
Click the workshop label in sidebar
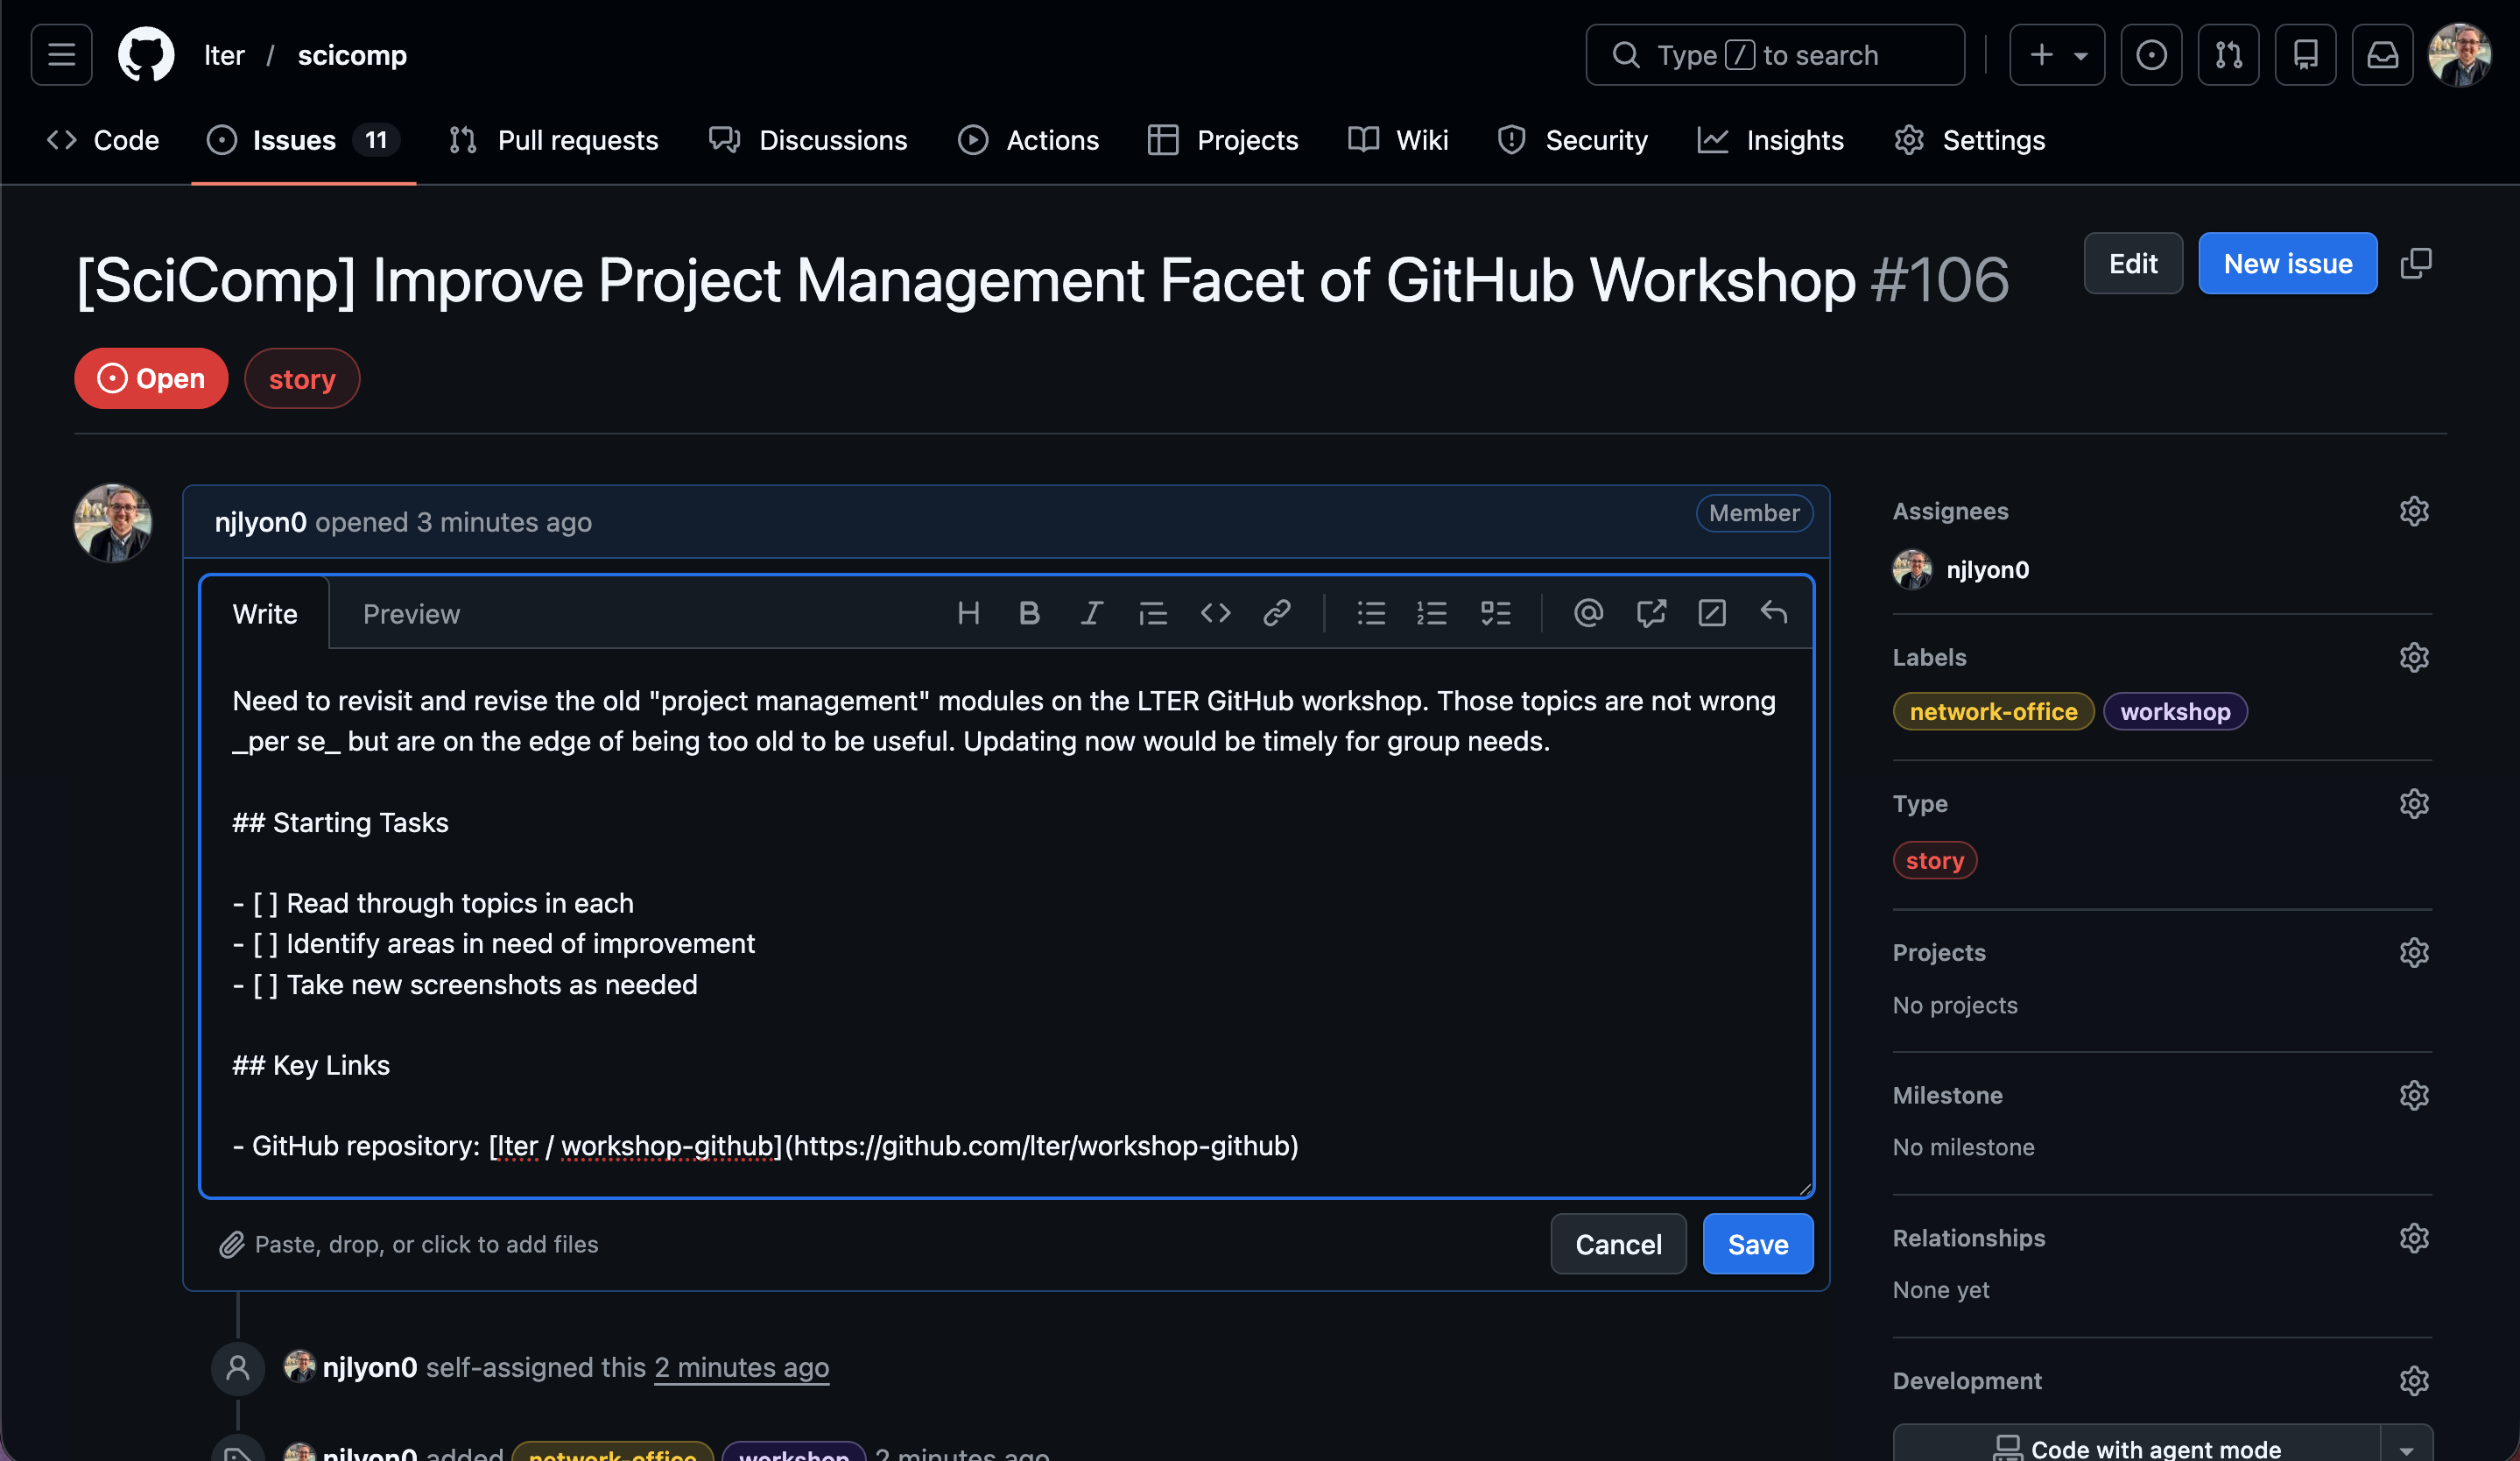tap(2175, 712)
